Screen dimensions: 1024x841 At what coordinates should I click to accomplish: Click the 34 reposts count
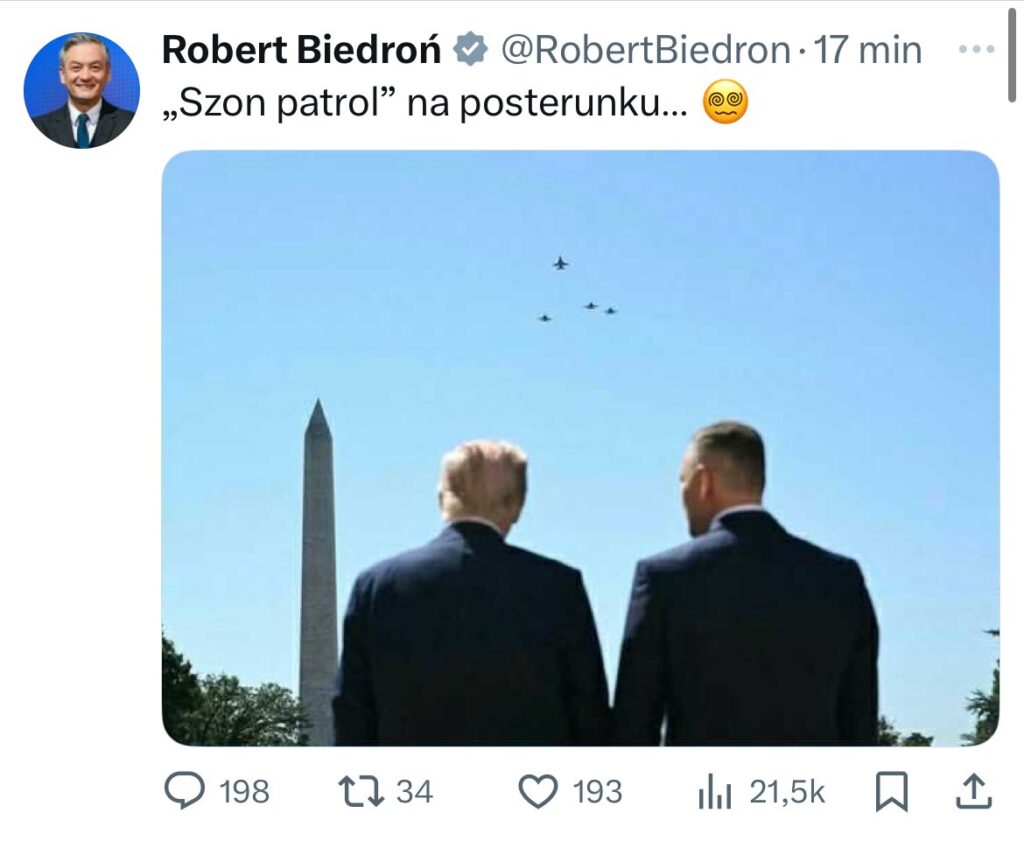click(x=415, y=792)
